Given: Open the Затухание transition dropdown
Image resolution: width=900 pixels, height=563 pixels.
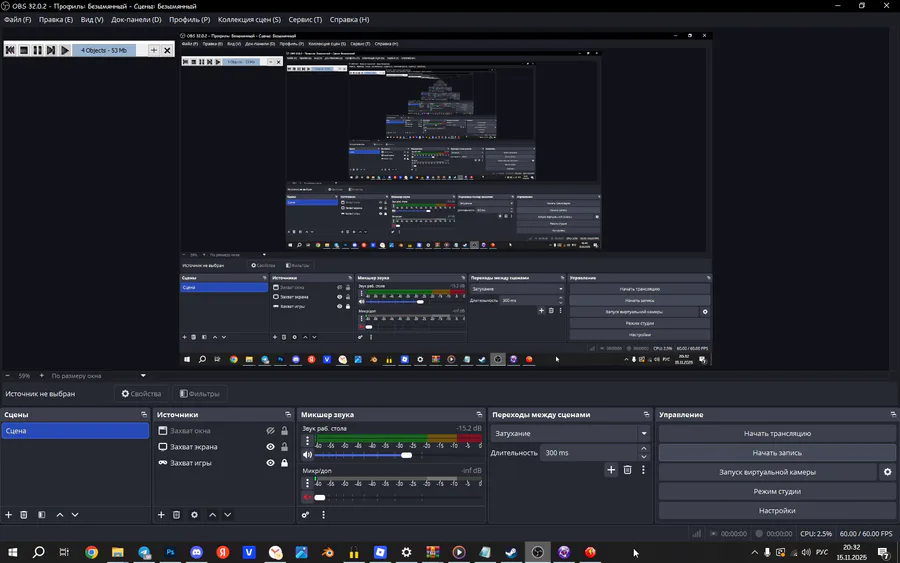Looking at the screenshot, I should pyautogui.click(x=570, y=433).
